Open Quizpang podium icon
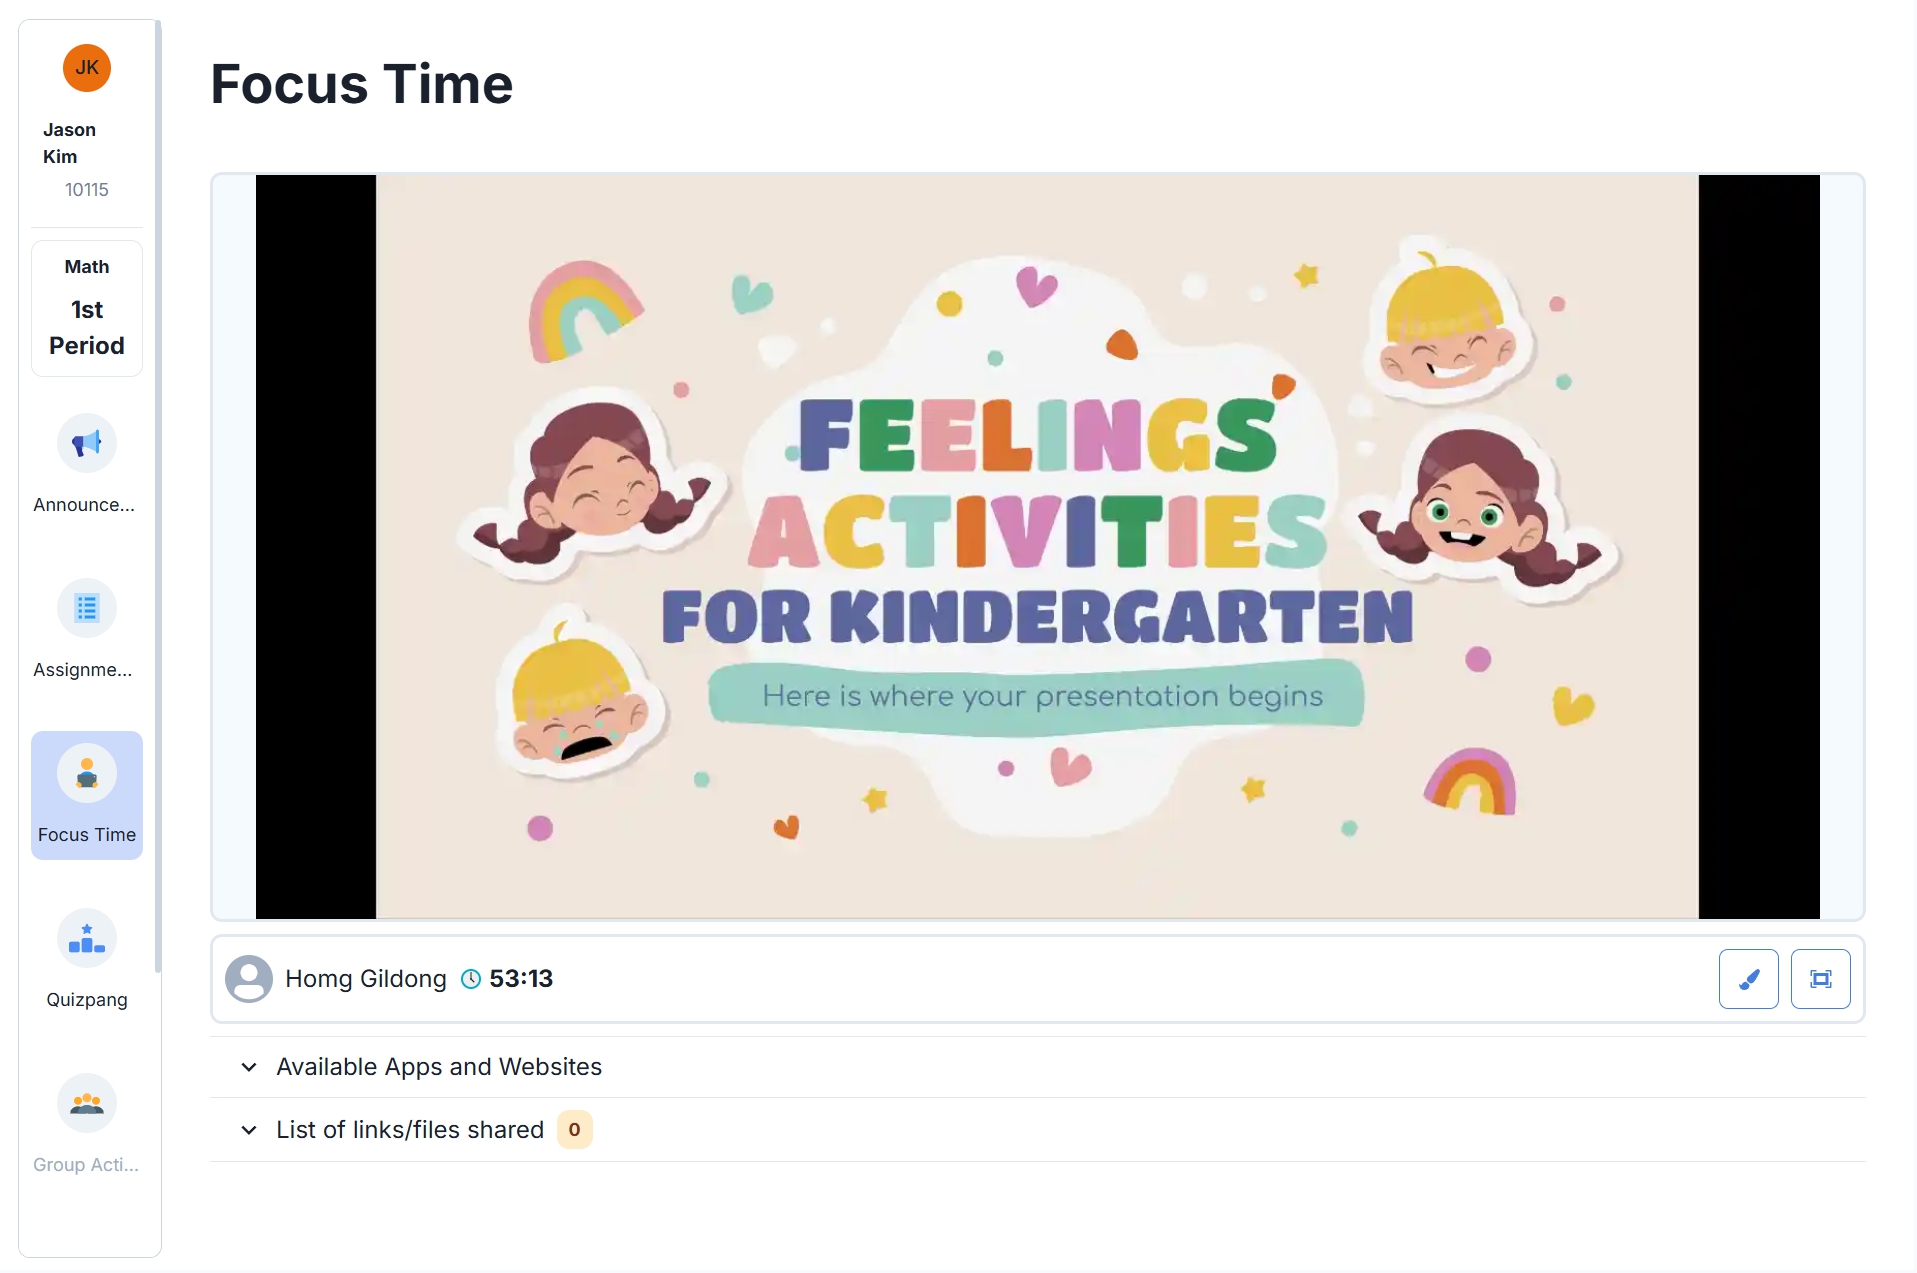Screen dimensions: 1917x1273 point(87,938)
